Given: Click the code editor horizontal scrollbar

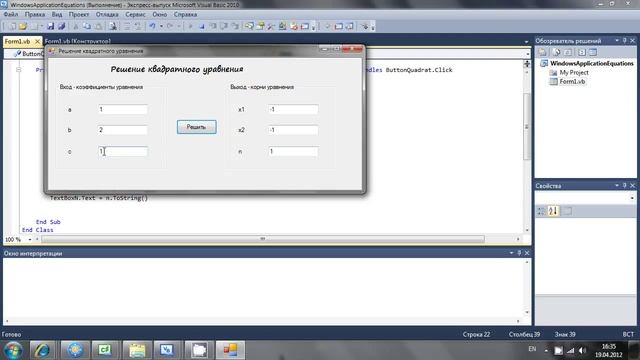Looking at the screenshot, I should pos(263,239).
